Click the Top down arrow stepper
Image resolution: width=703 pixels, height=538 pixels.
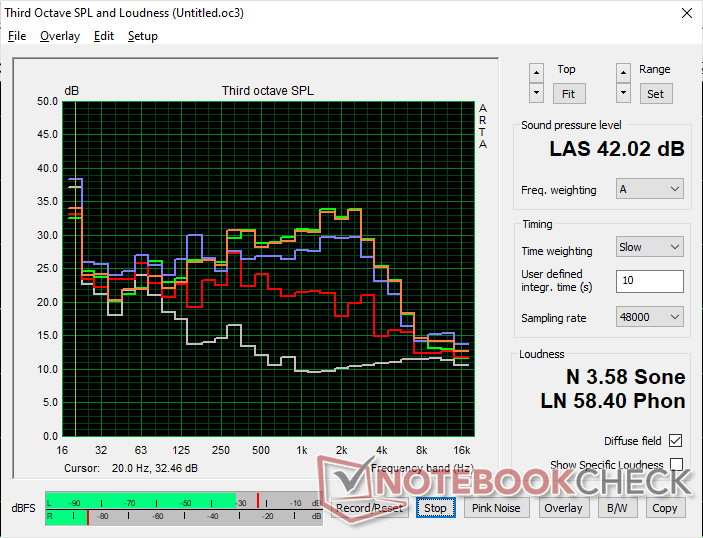pos(537,92)
